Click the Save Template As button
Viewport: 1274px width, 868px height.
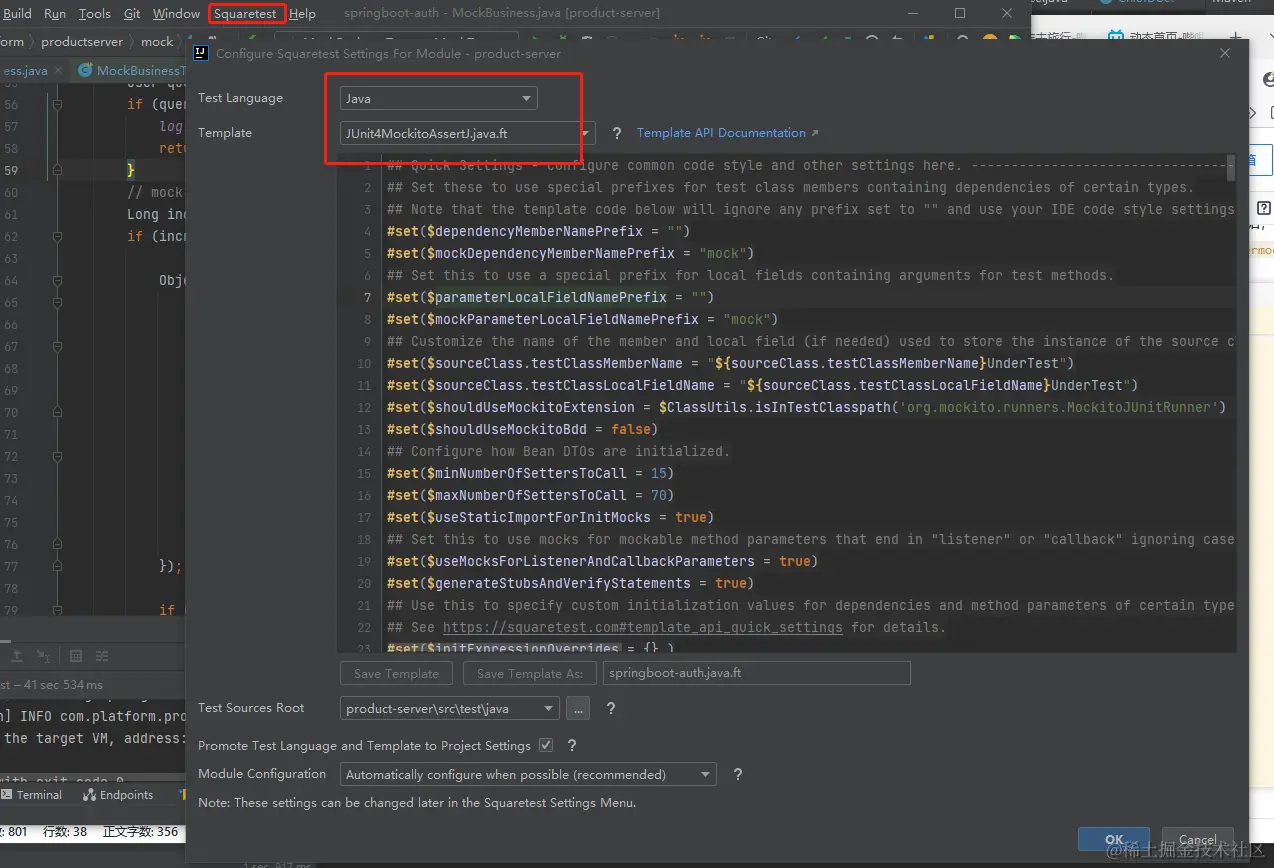pos(530,673)
